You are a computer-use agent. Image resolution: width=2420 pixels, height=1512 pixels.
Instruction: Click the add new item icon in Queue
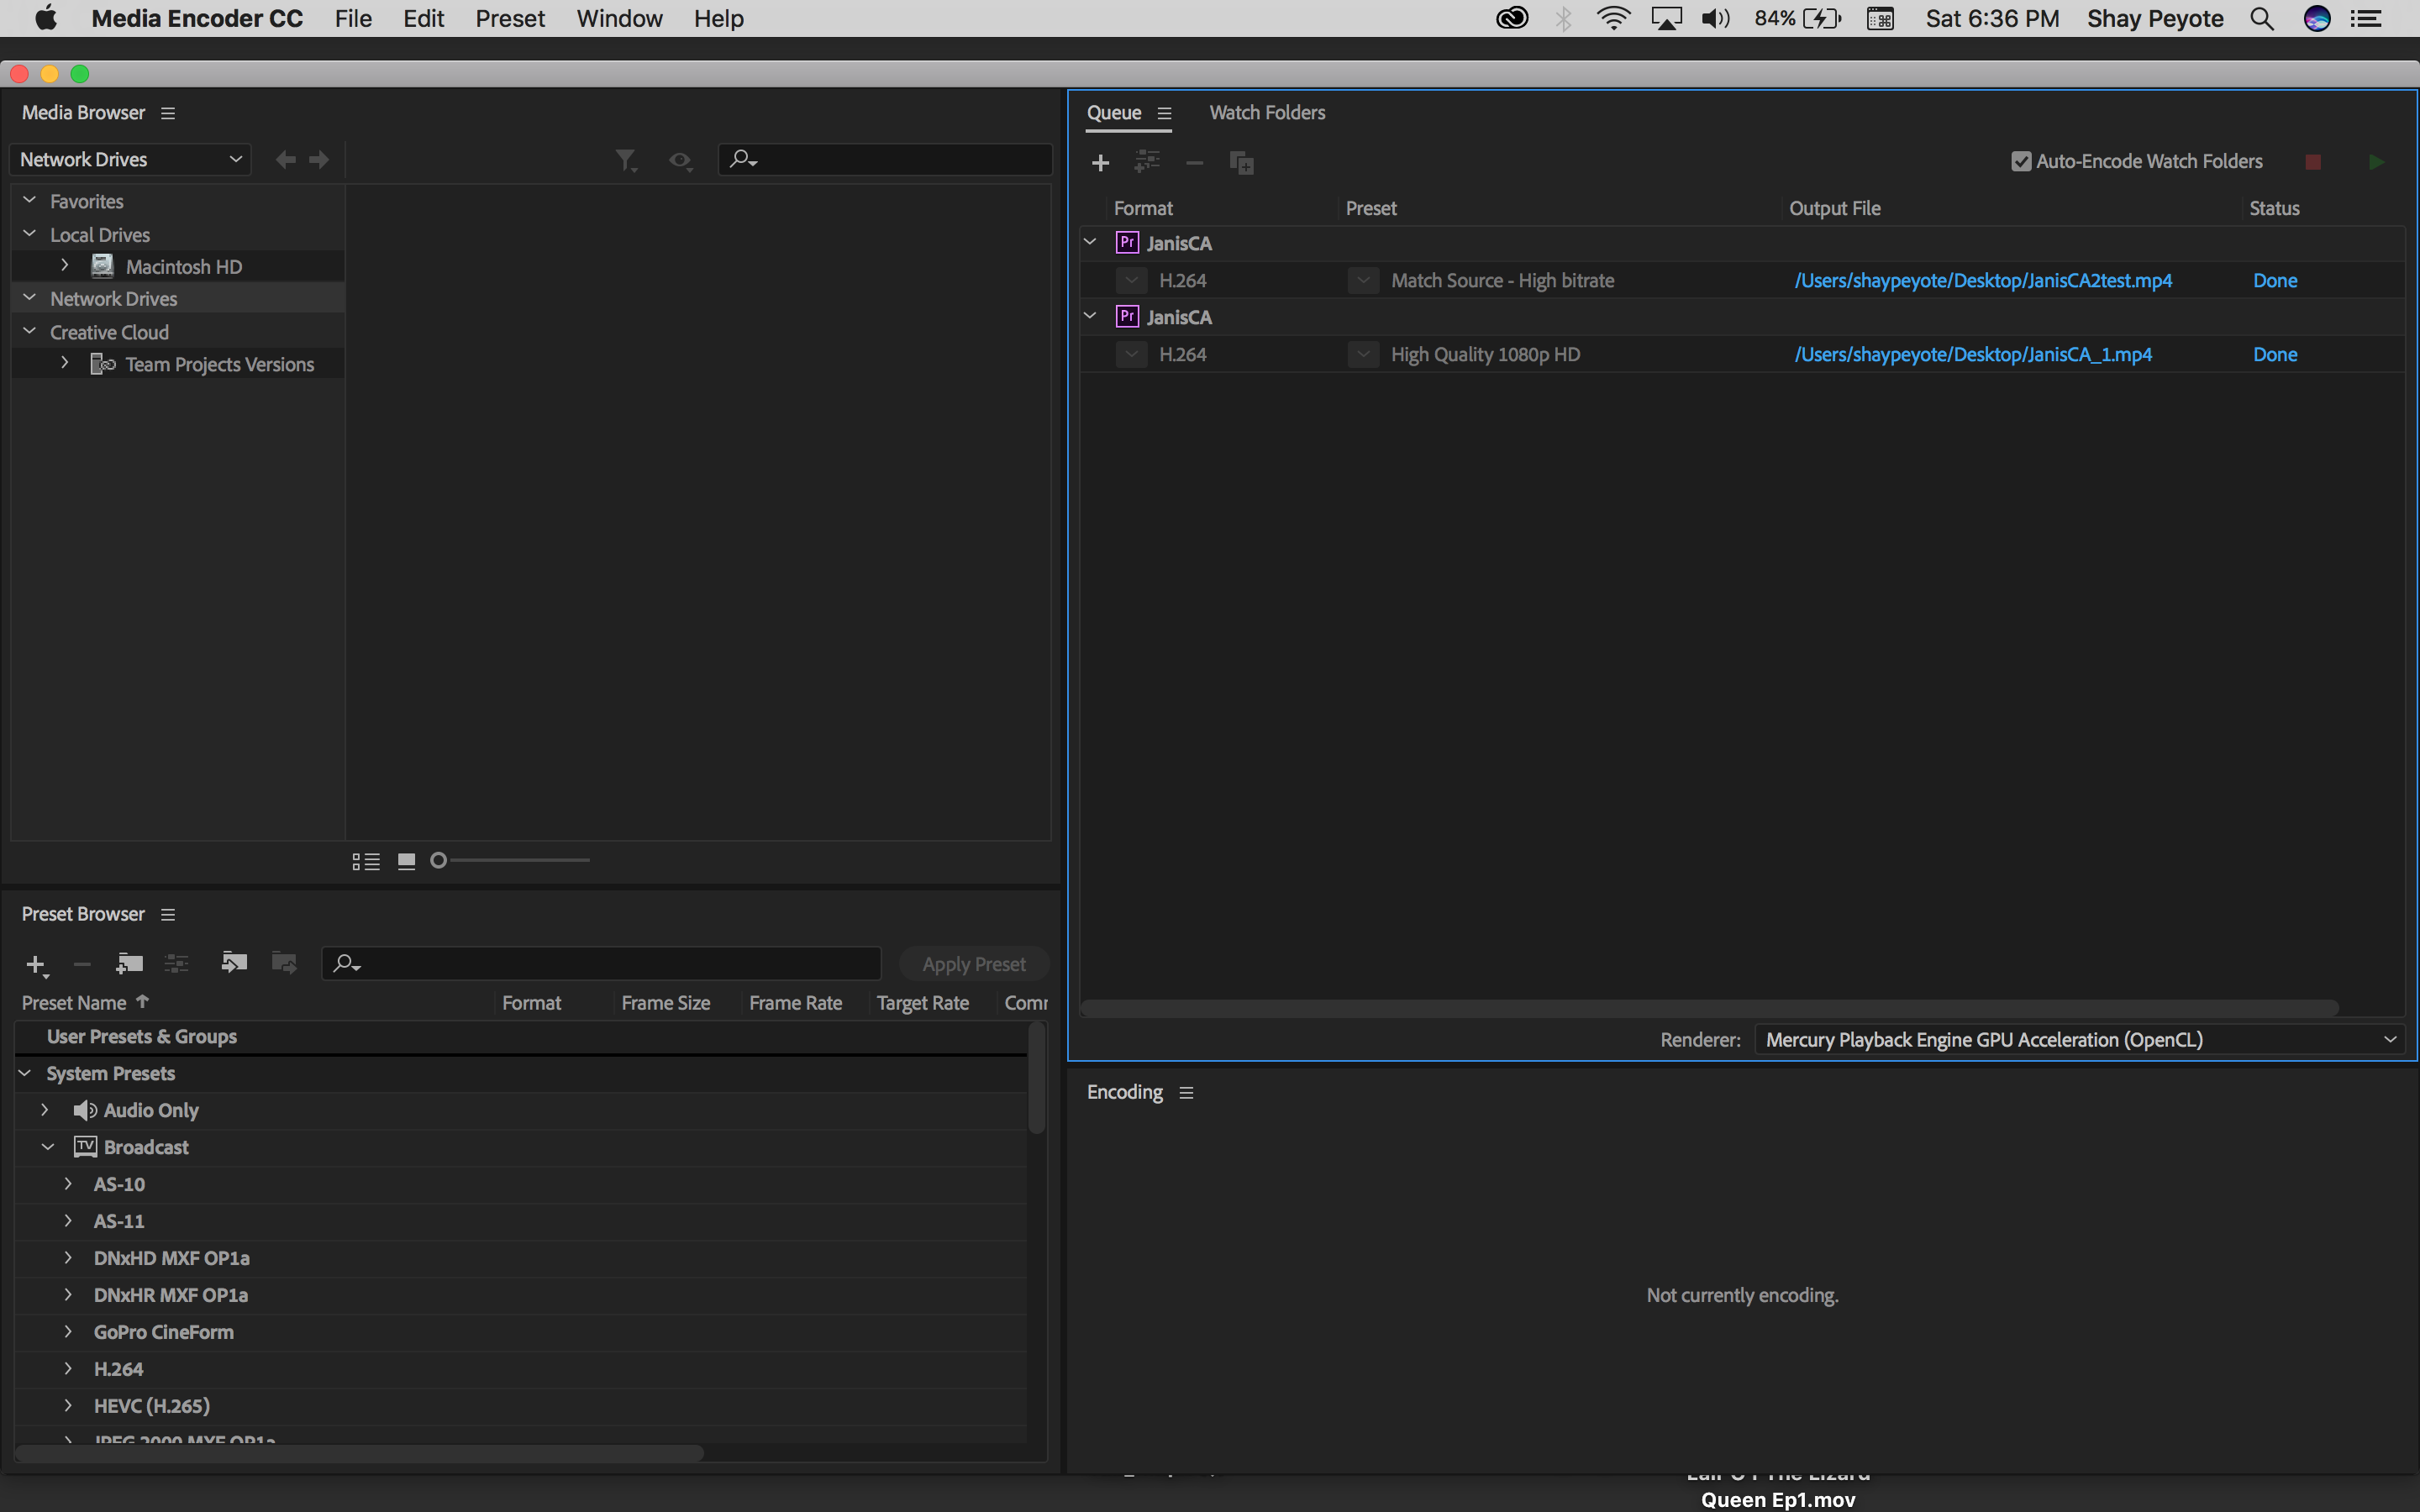(1099, 160)
